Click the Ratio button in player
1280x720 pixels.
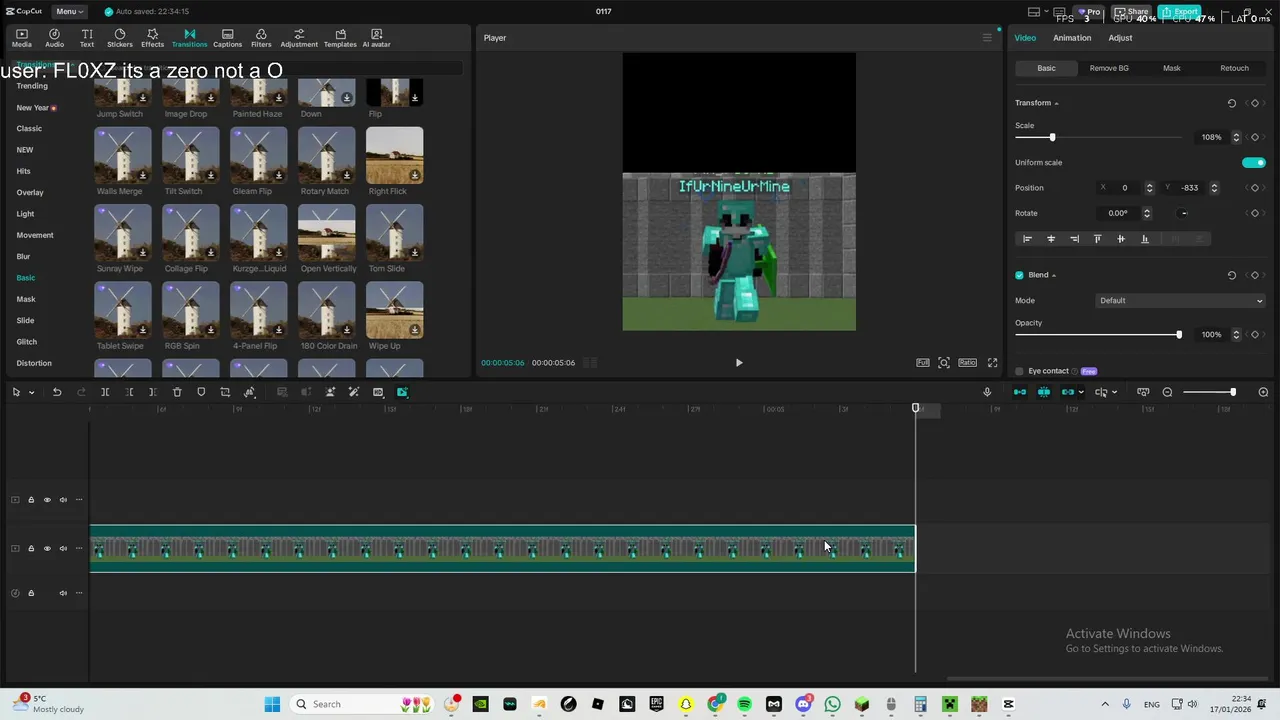coord(967,363)
